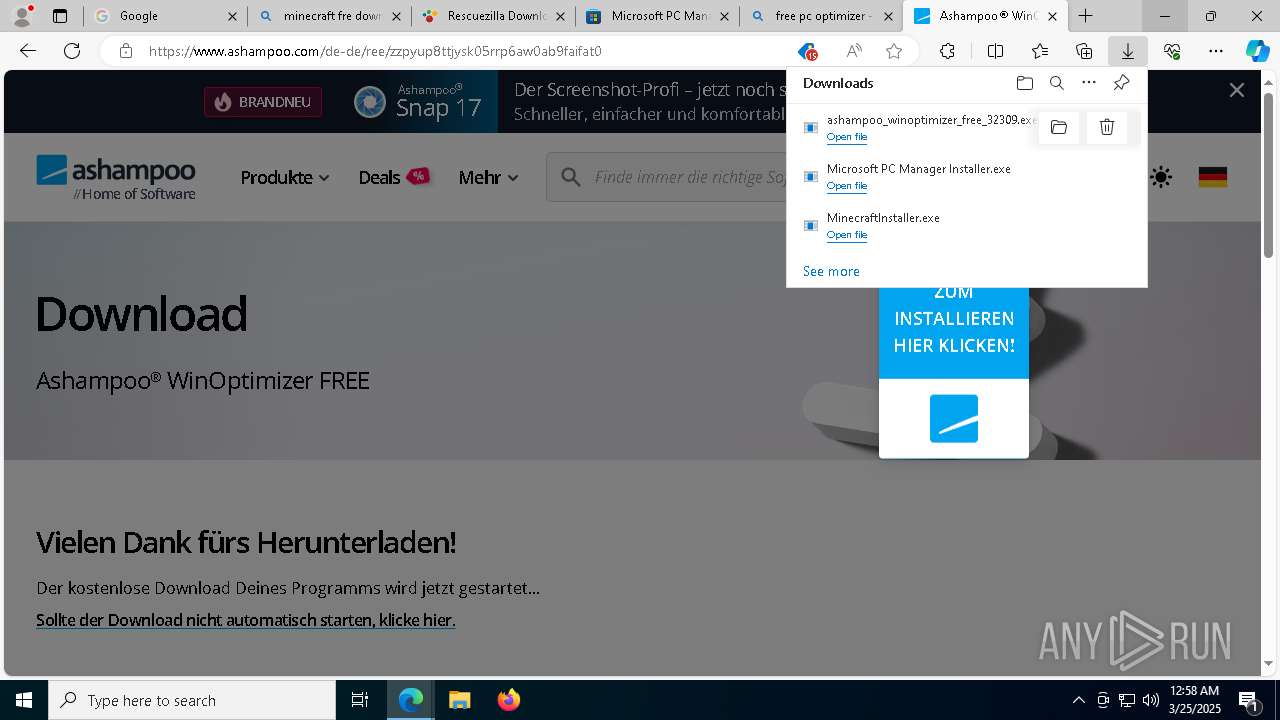Viewport: 1280px width, 720px height.
Task: Open Edge Settings and more menu
Action: click(1216, 51)
